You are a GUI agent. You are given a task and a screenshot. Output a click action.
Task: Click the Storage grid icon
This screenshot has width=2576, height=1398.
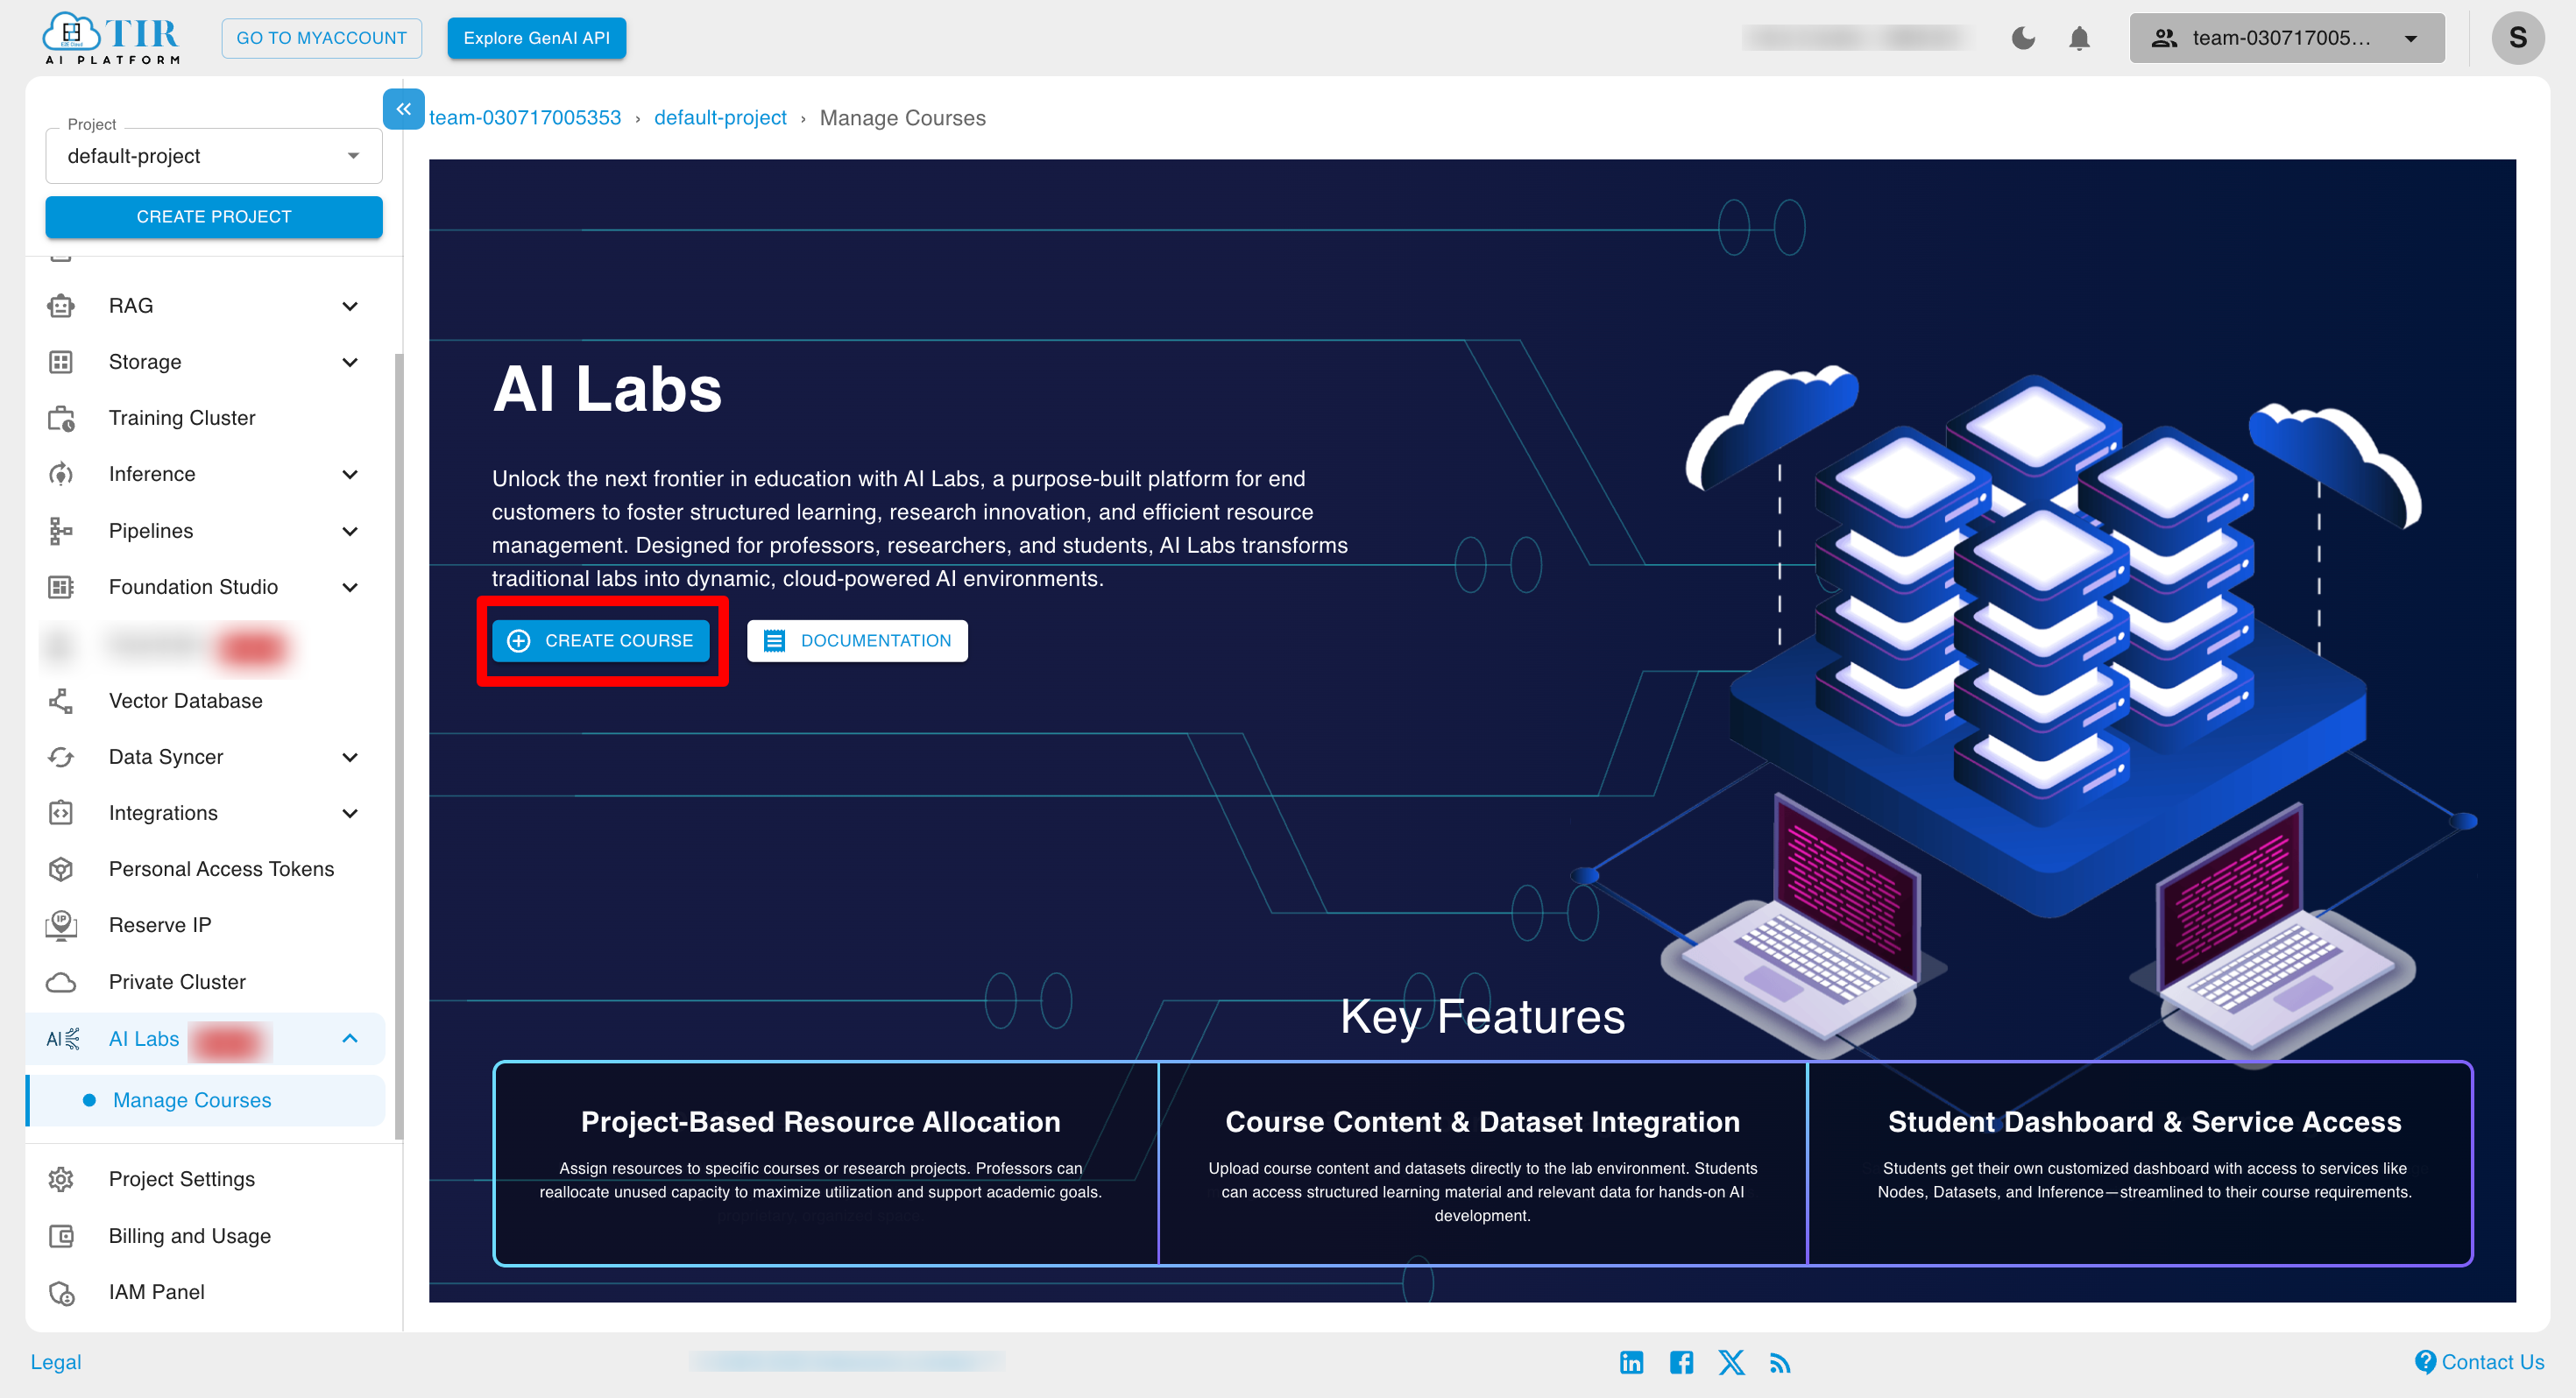tap(61, 362)
